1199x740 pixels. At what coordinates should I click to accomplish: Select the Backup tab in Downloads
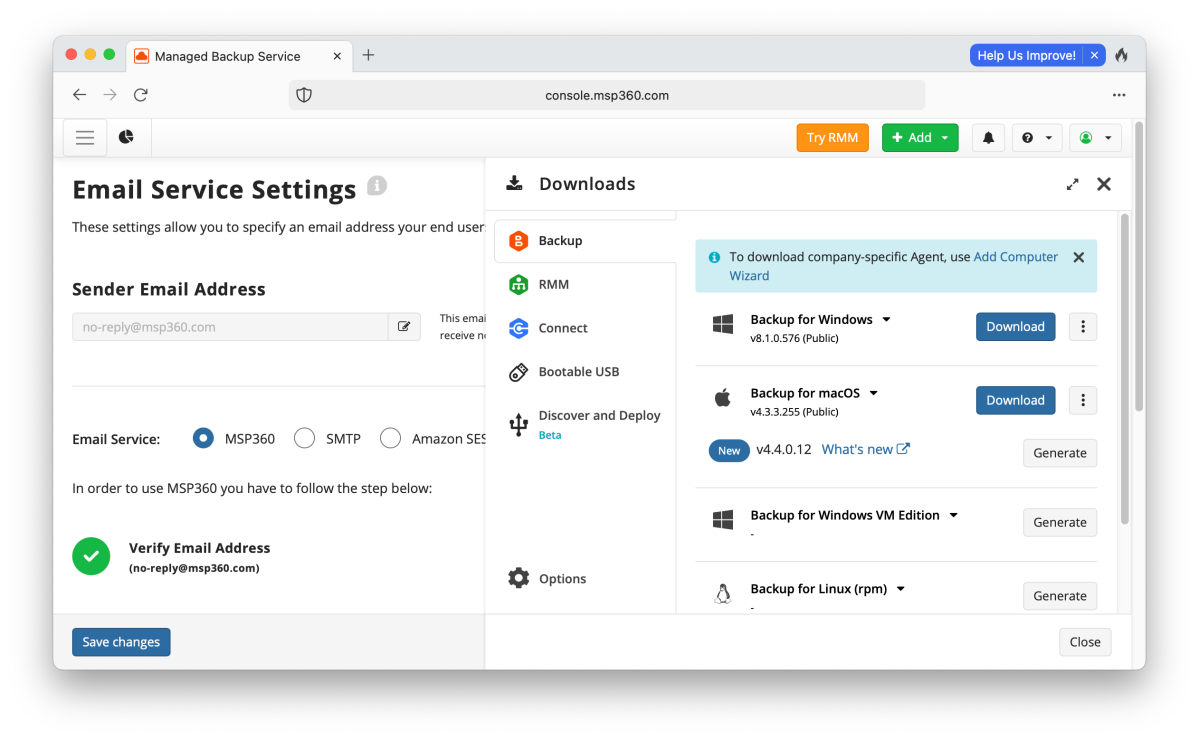(x=585, y=241)
